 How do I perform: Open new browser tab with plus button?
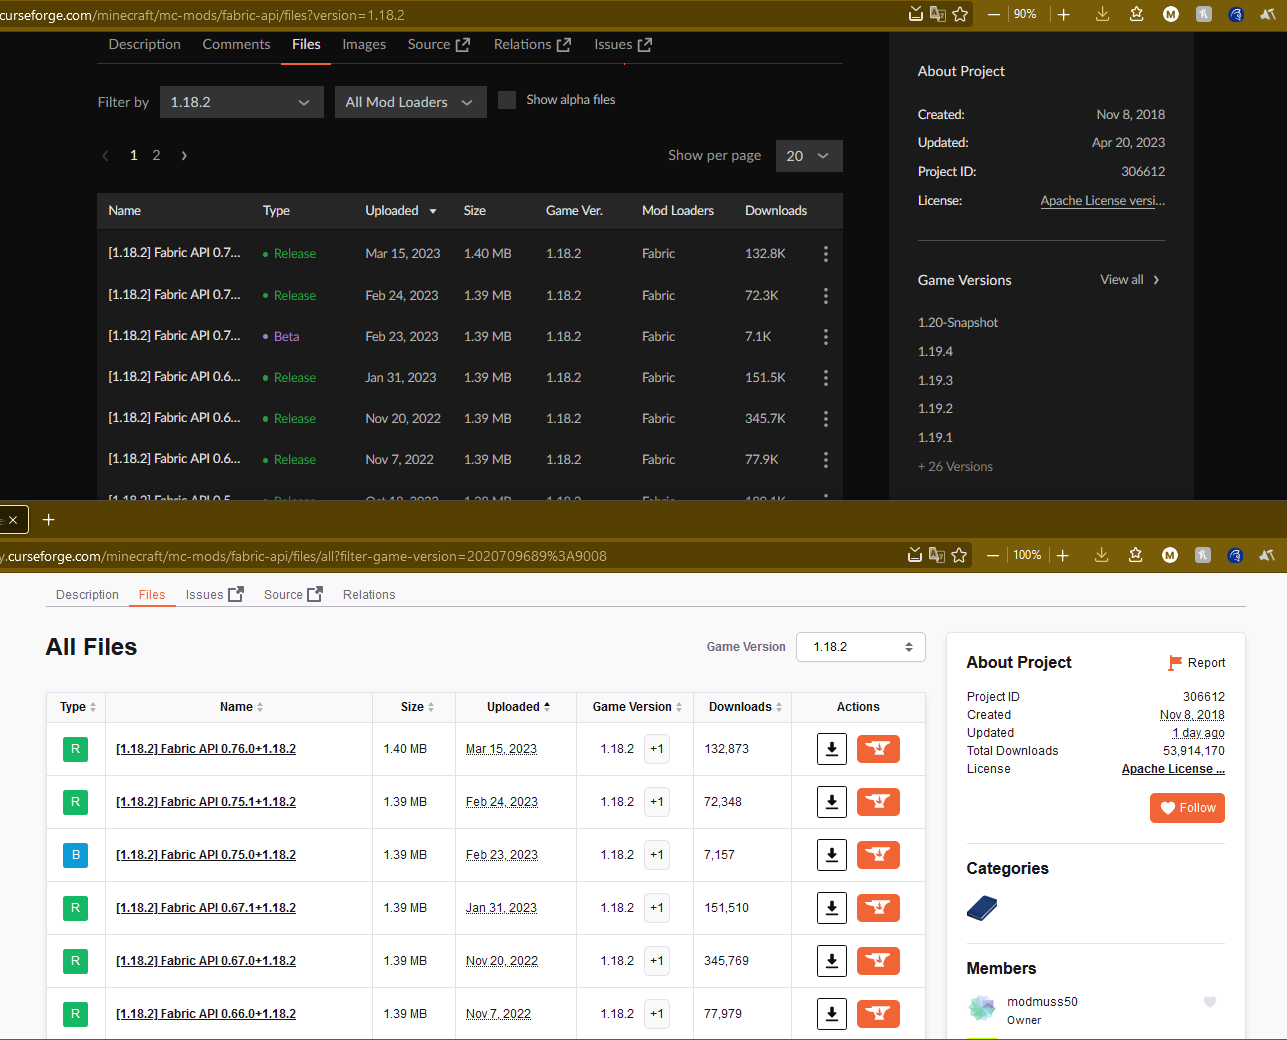point(48,520)
